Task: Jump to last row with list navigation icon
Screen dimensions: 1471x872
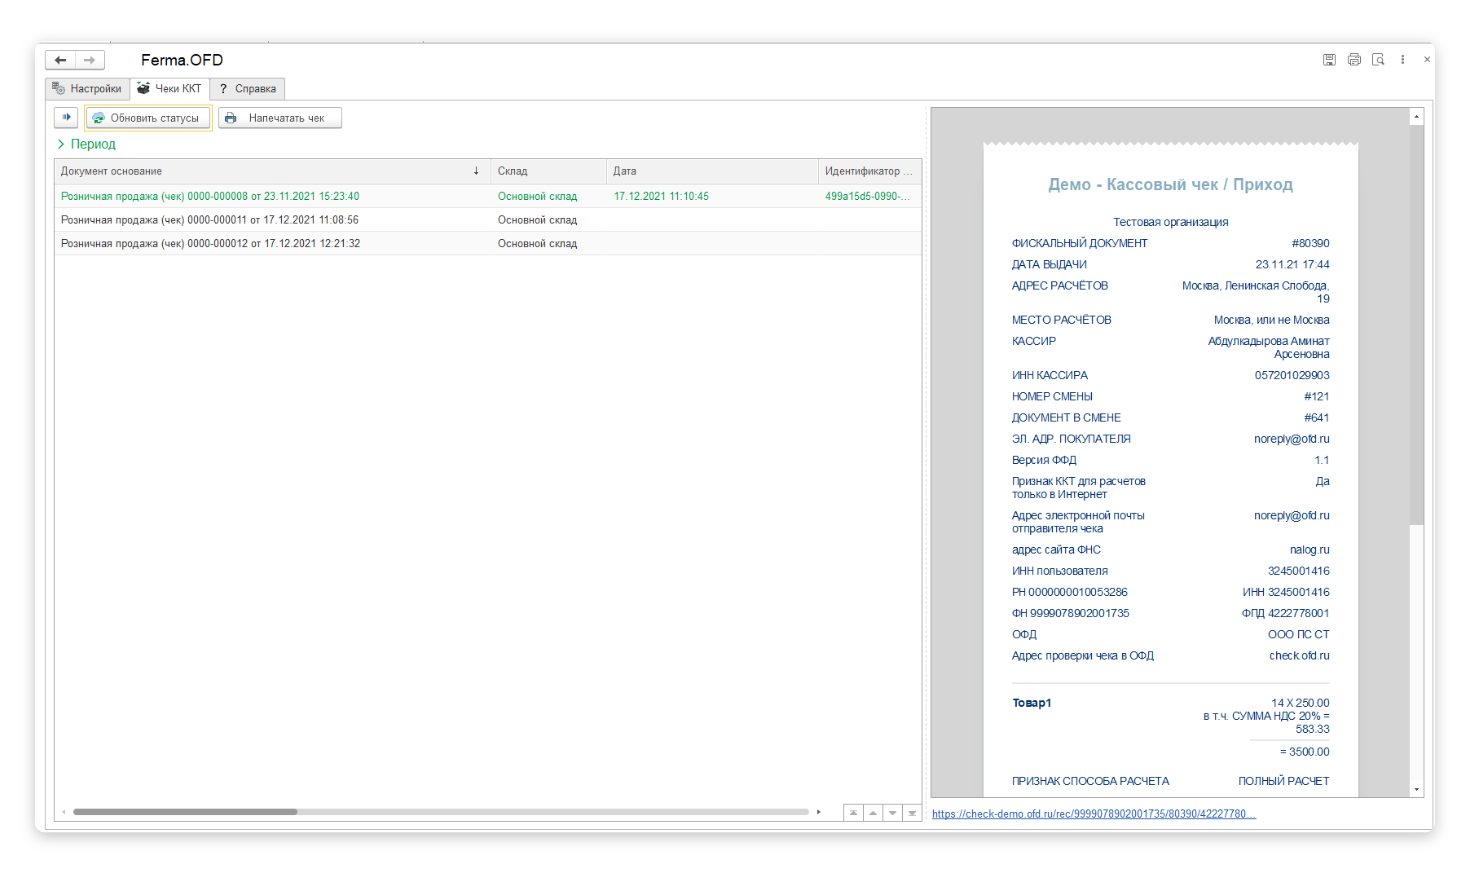Action: 912,813
